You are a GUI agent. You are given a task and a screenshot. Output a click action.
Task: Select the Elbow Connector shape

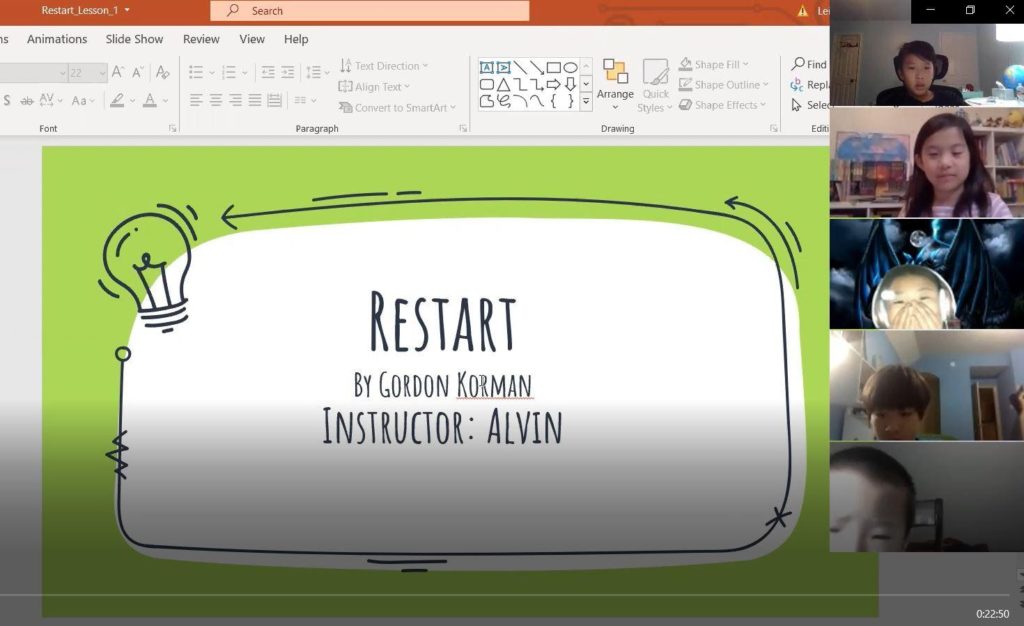point(520,84)
